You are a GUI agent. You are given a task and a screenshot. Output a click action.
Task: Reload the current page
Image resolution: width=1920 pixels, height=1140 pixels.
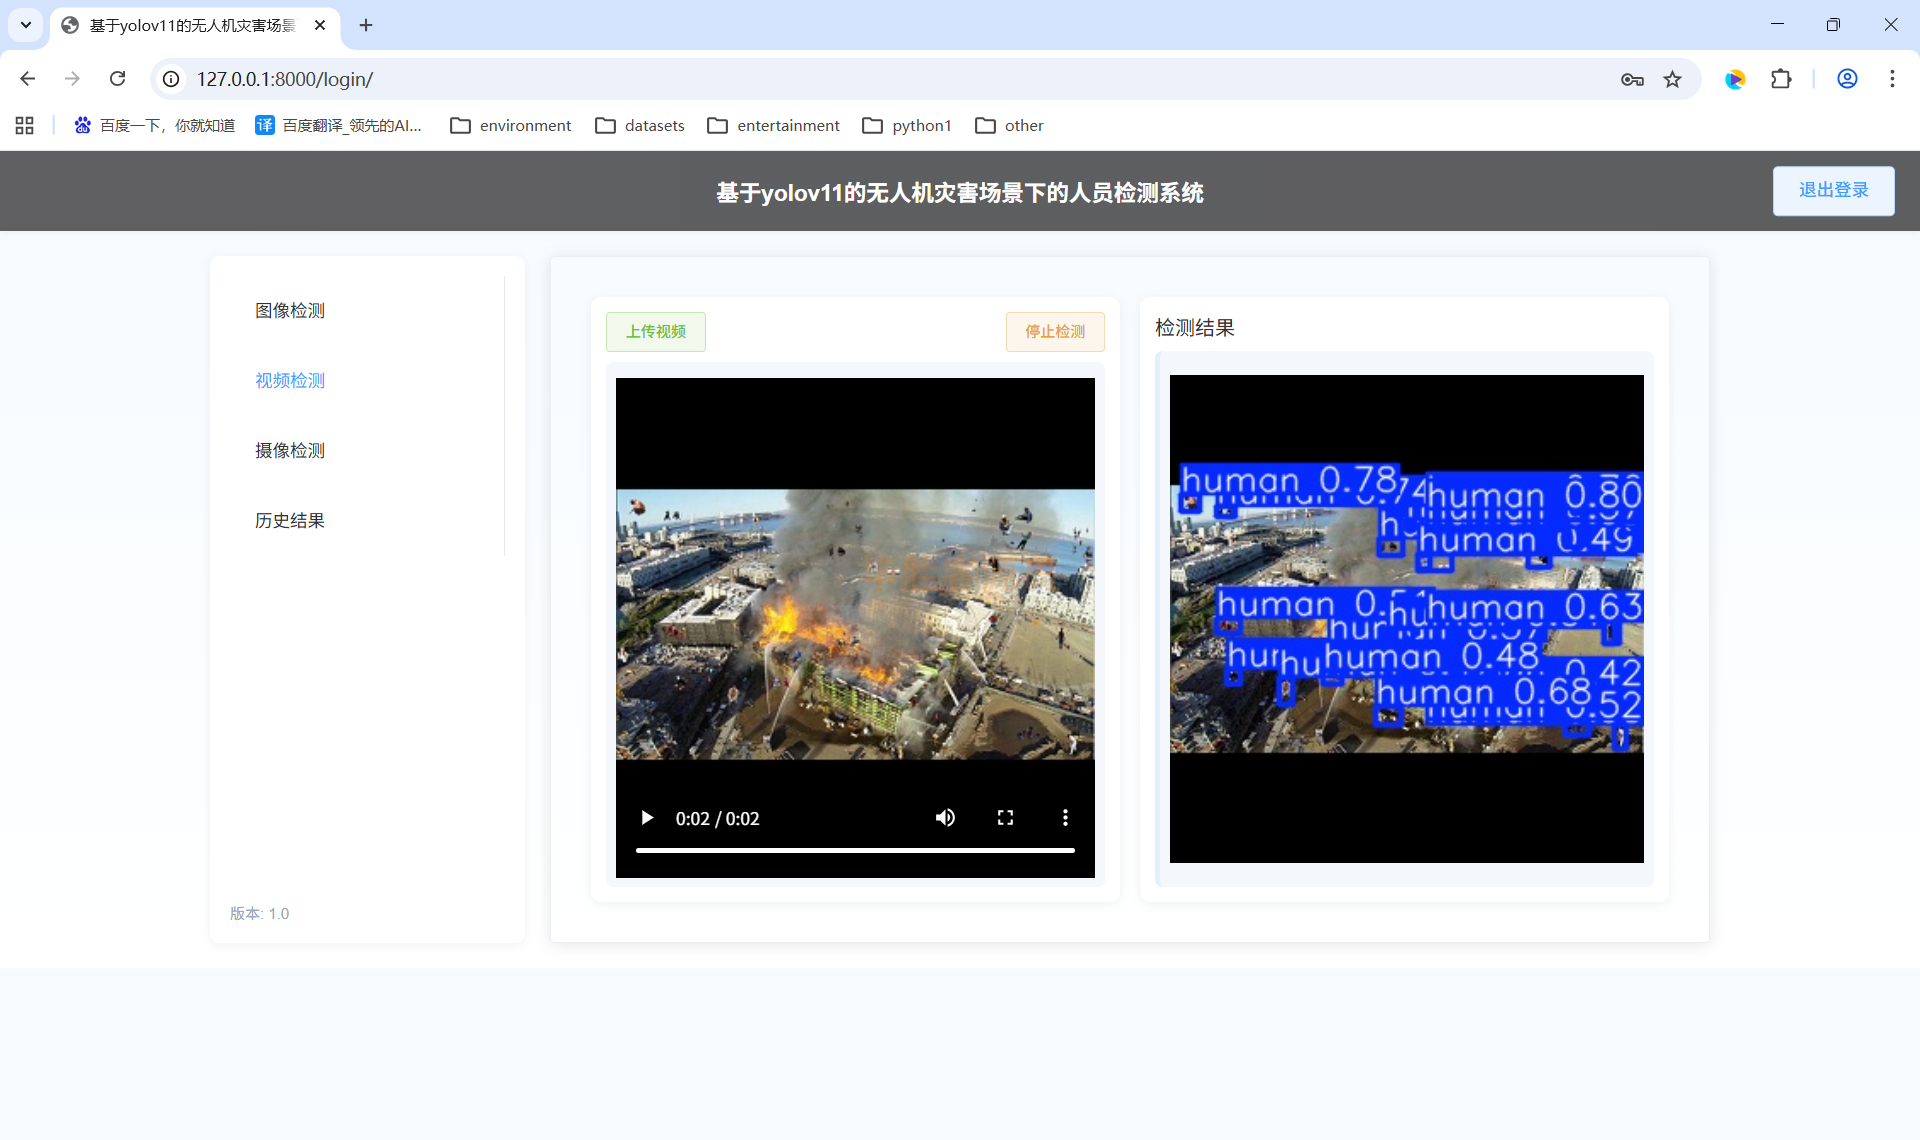[x=118, y=79]
